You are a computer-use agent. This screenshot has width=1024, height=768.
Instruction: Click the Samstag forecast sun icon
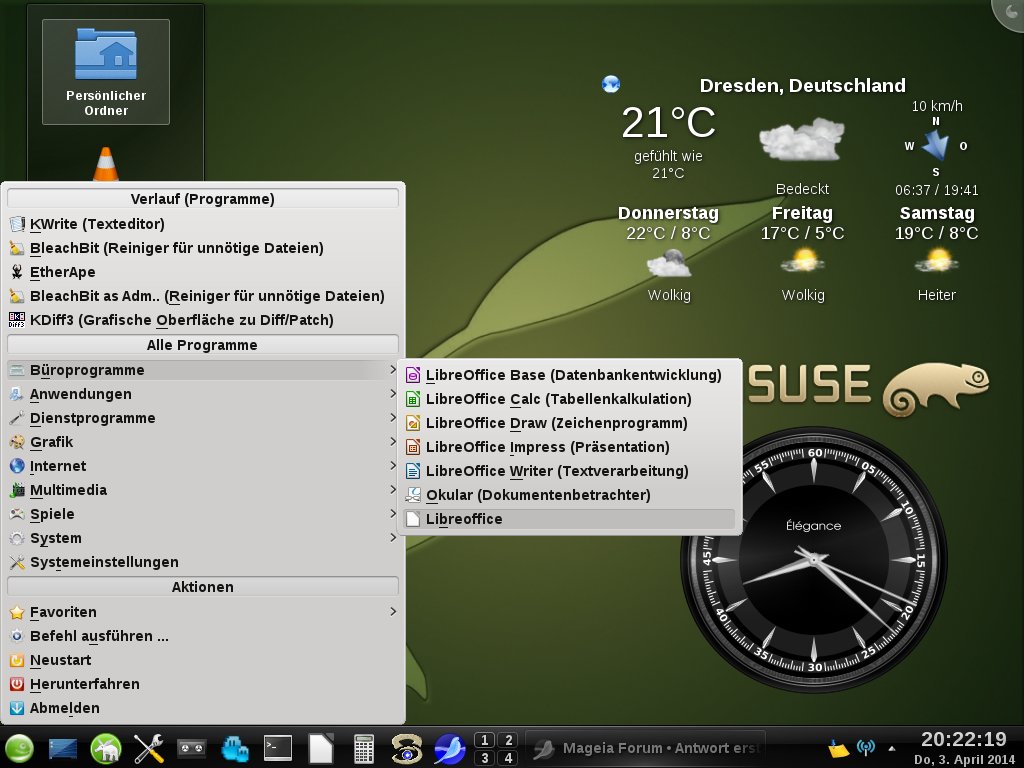tap(936, 263)
